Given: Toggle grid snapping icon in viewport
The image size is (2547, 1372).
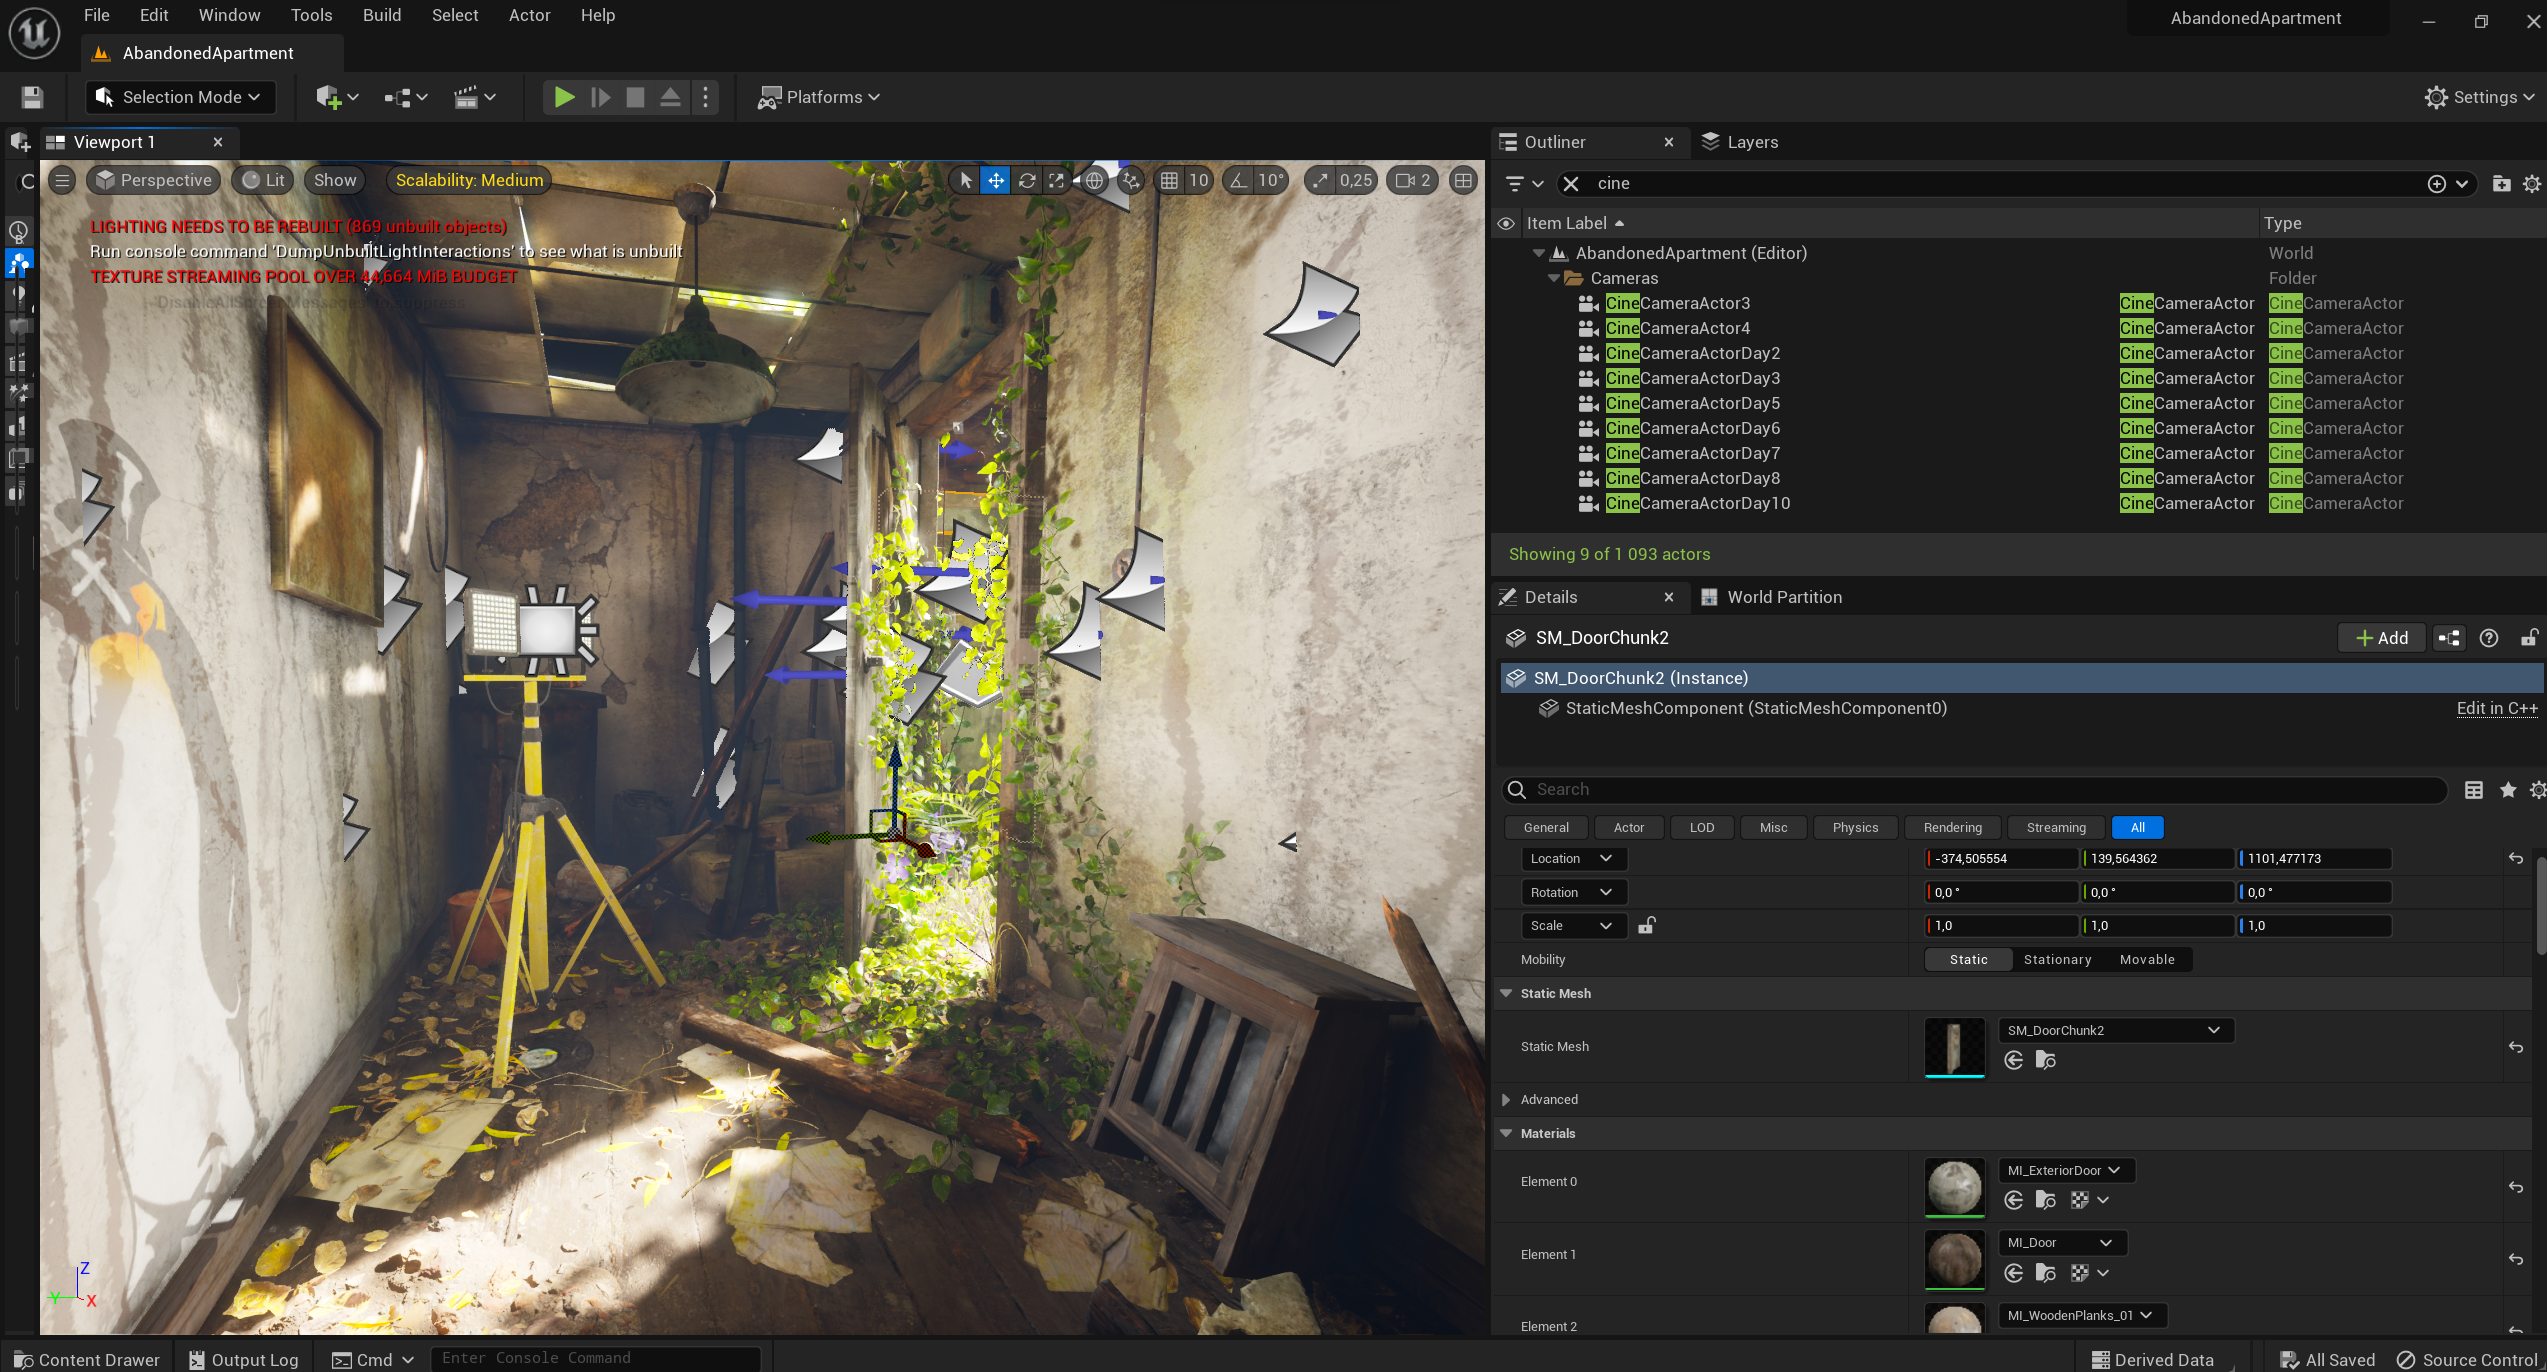Looking at the screenshot, I should tap(1169, 180).
